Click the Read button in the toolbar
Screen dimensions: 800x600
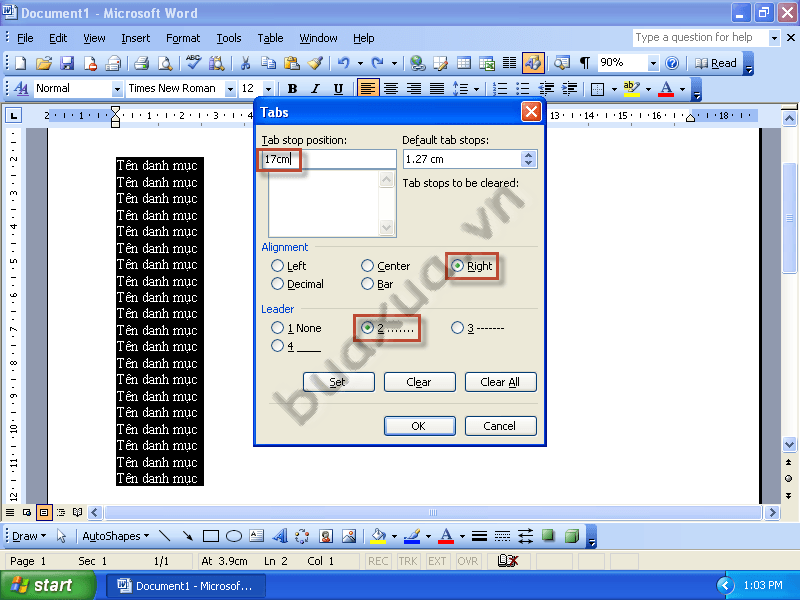point(716,63)
